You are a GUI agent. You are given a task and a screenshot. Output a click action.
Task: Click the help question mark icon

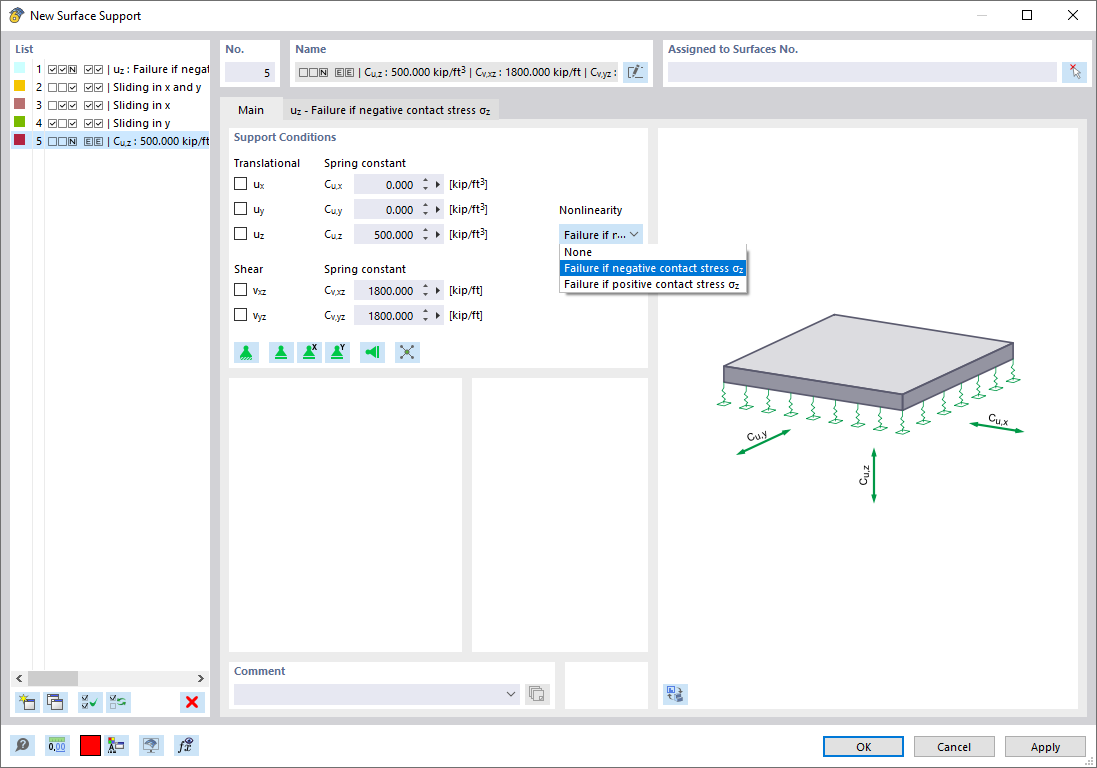tap(21, 745)
